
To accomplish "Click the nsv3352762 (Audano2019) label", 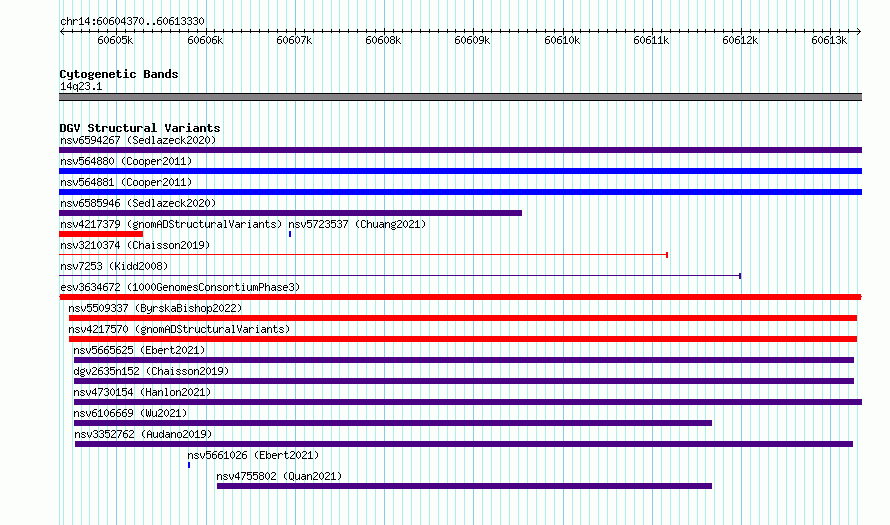I will 143,434.
